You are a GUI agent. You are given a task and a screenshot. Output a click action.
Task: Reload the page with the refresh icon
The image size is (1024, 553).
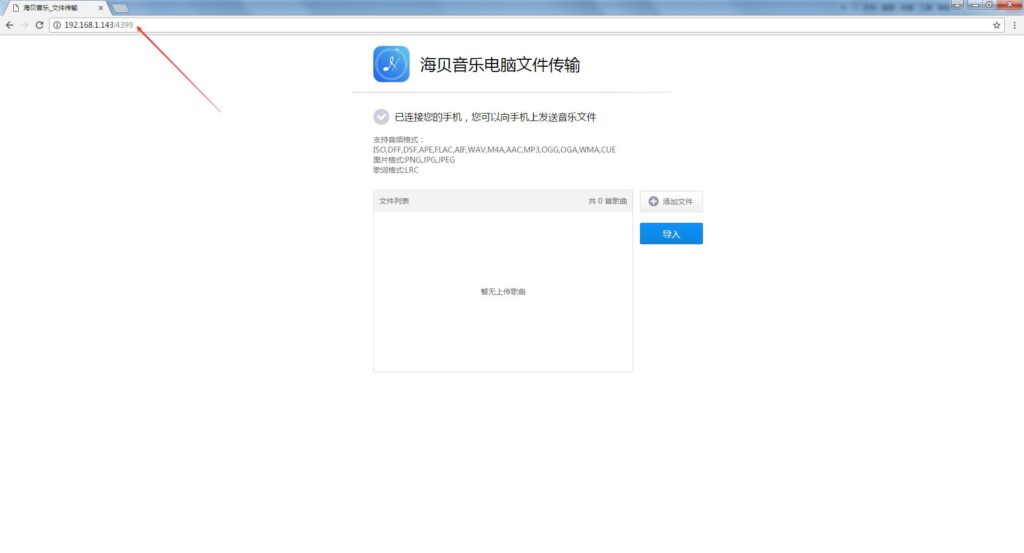(x=39, y=25)
